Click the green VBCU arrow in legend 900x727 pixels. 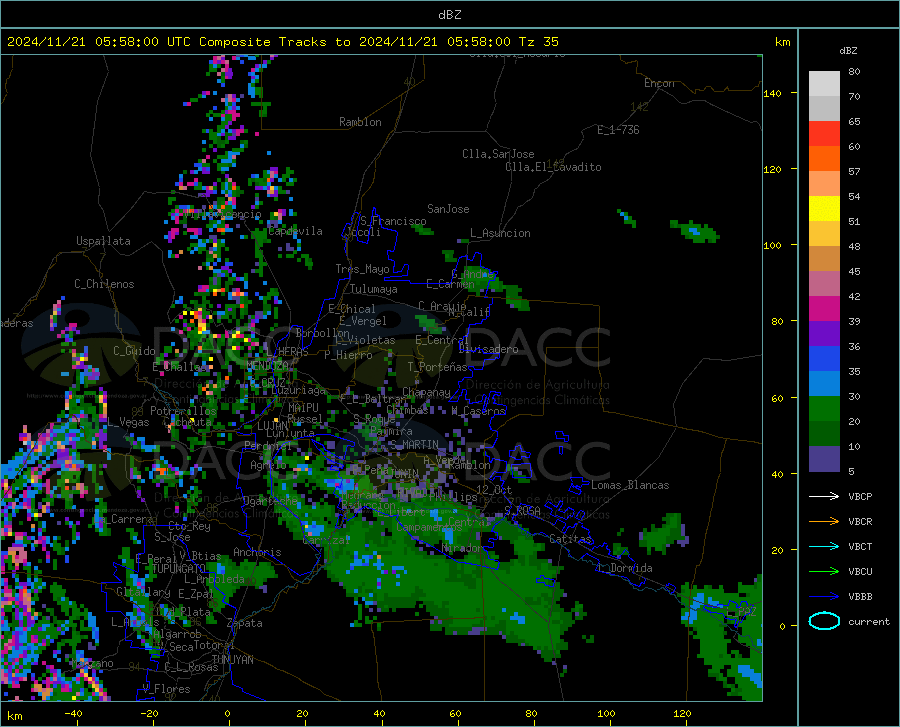click(824, 572)
